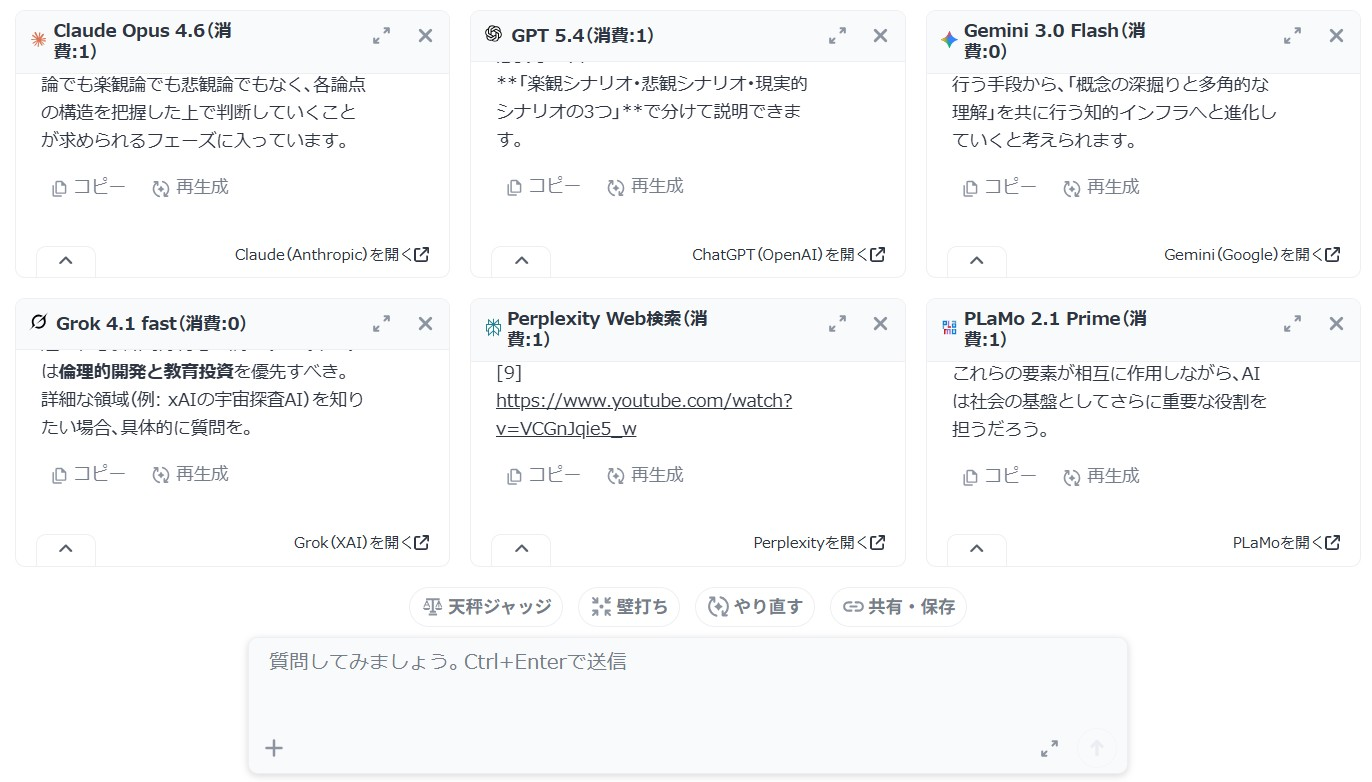This screenshot has width=1372, height=782.
Task: Copy the Perplexity response
Action: 544,475
